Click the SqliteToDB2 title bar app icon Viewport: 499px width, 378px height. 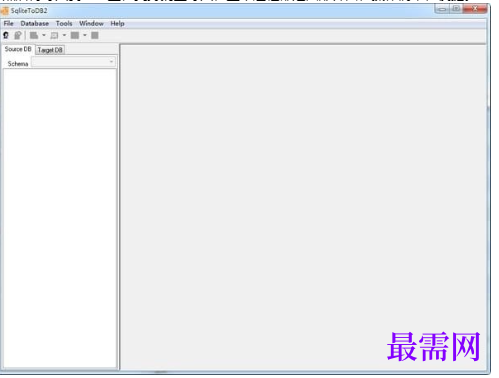click(x=5, y=11)
